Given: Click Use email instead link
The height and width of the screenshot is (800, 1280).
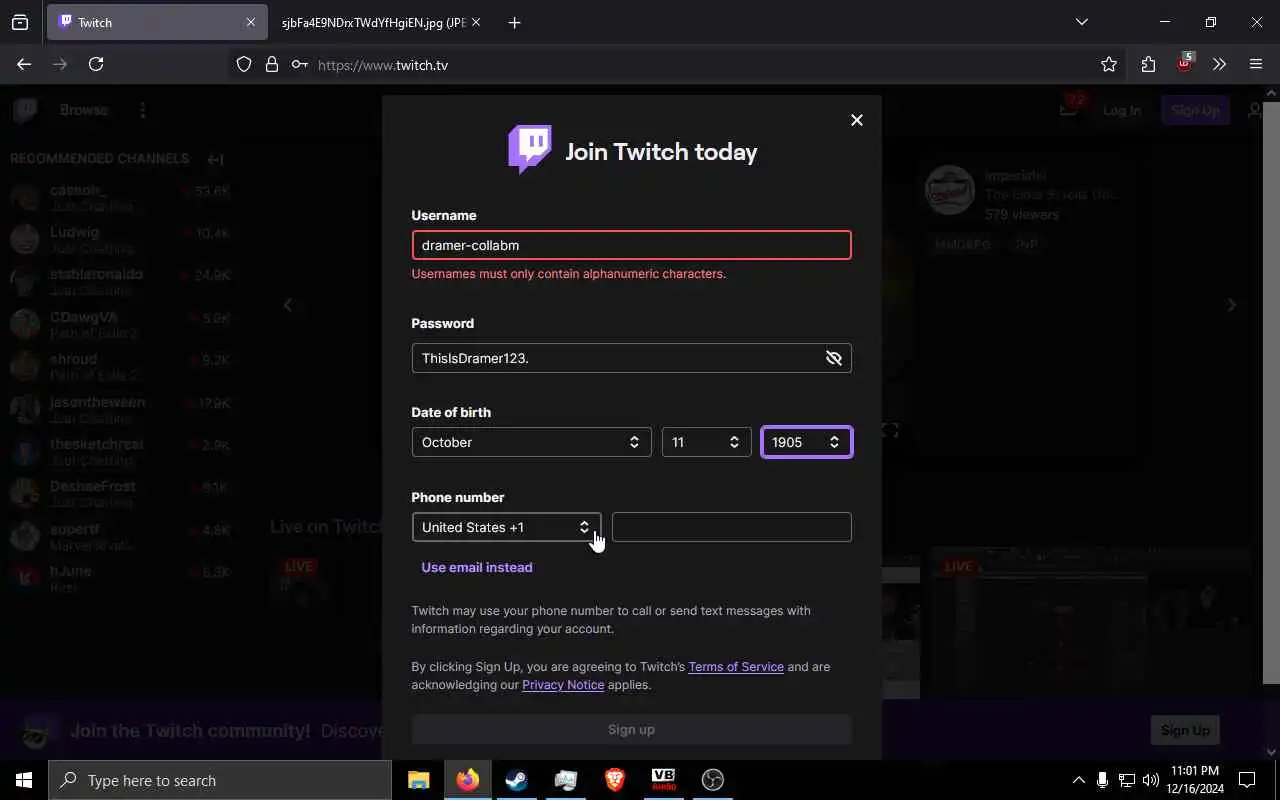Looking at the screenshot, I should (477, 567).
